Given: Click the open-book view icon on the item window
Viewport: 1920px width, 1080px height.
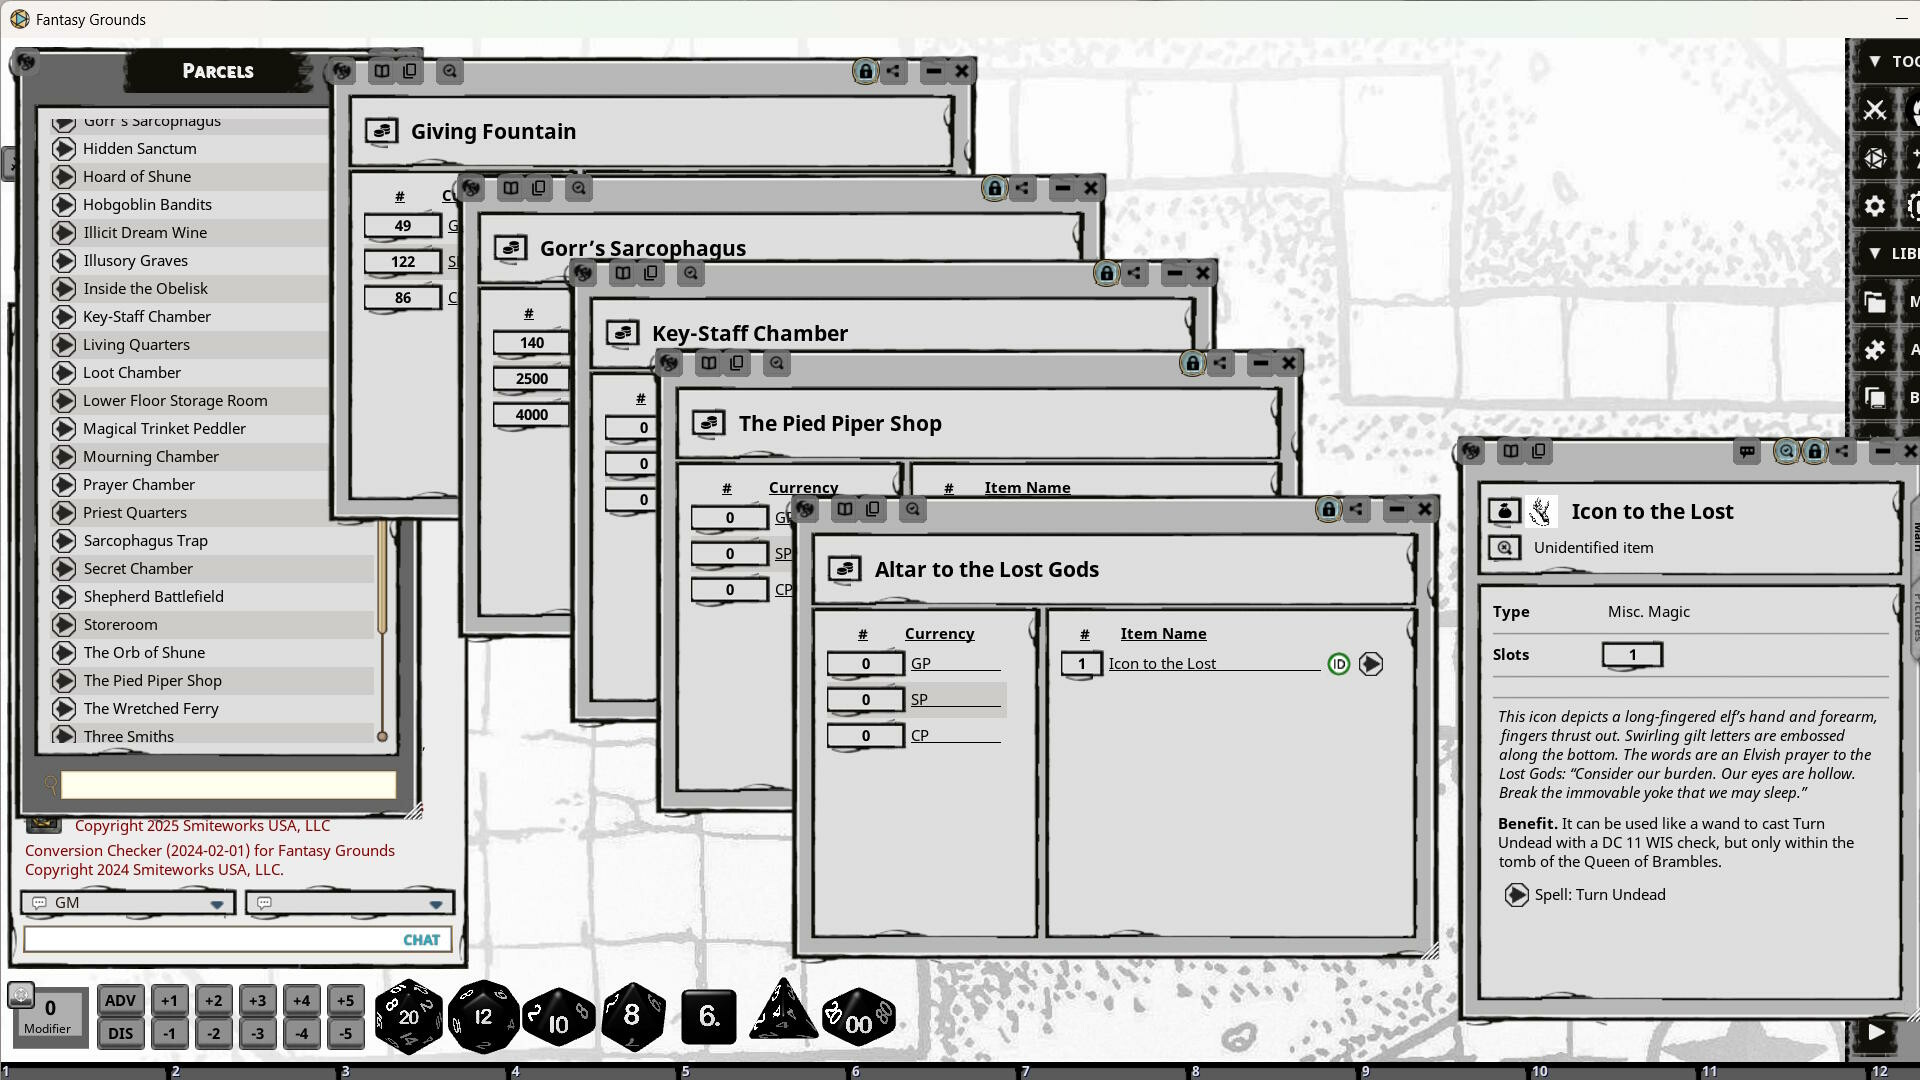Looking at the screenshot, I should [x=1511, y=451].
